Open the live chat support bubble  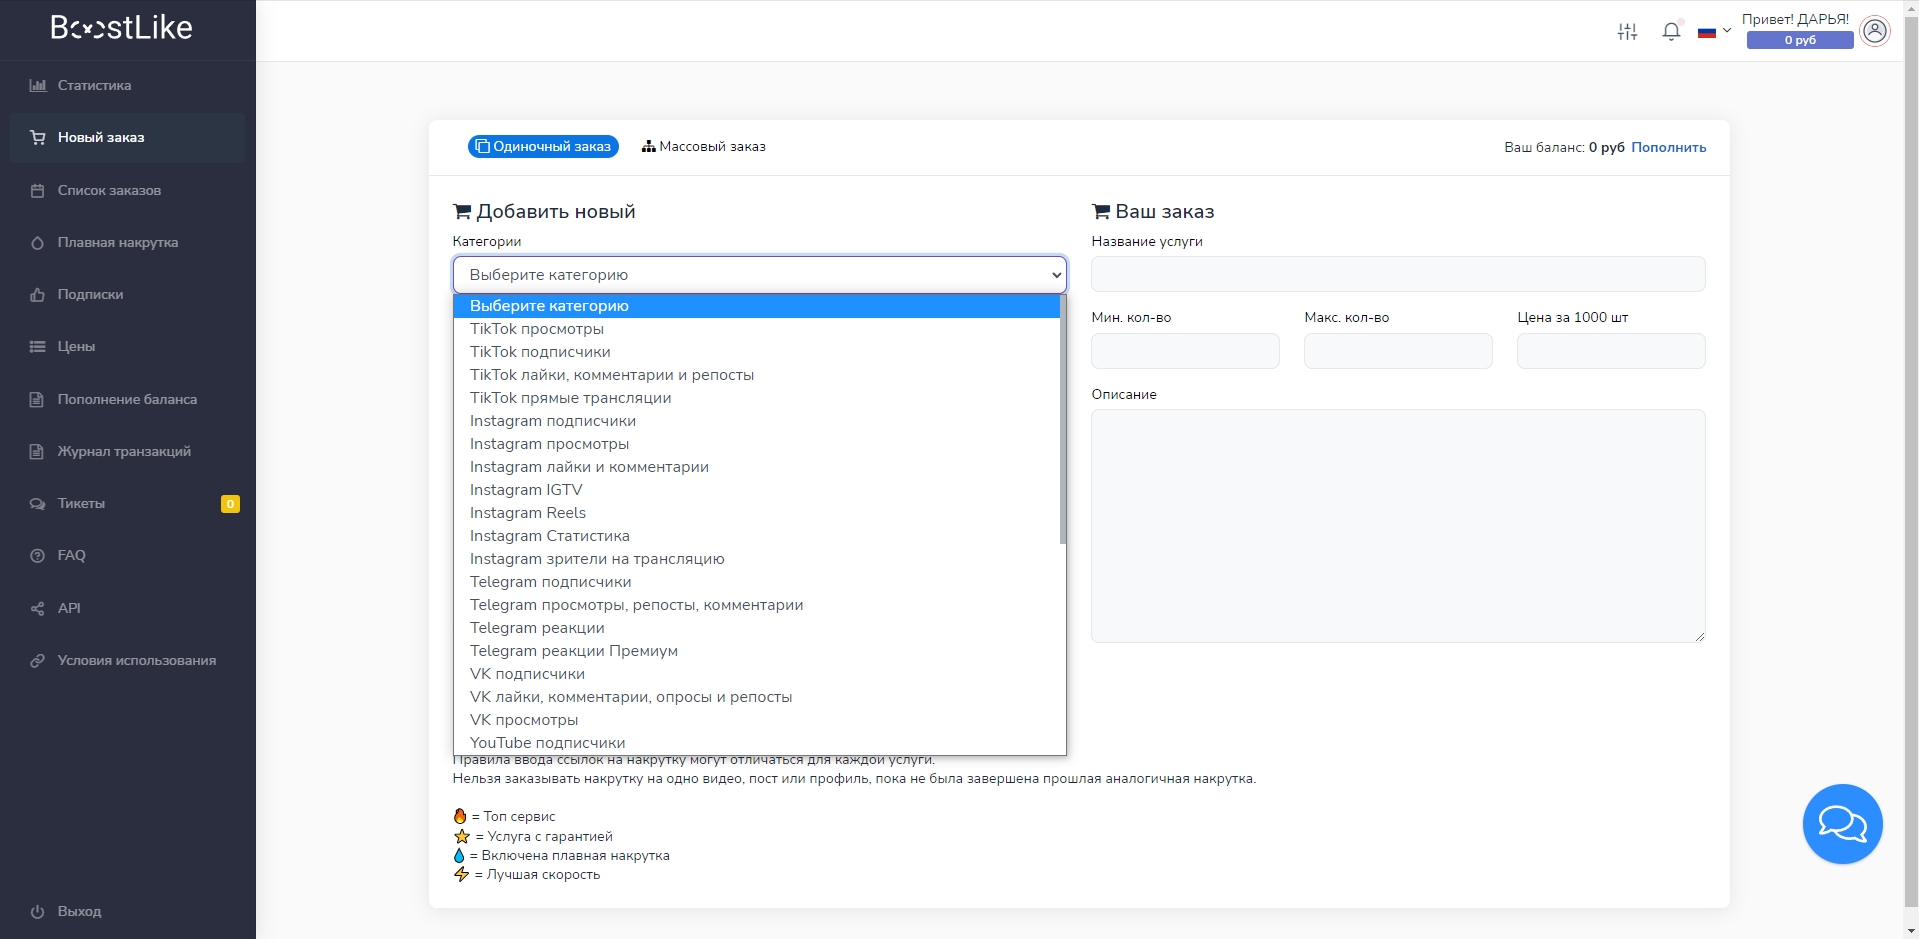[x=1842, y=824]
